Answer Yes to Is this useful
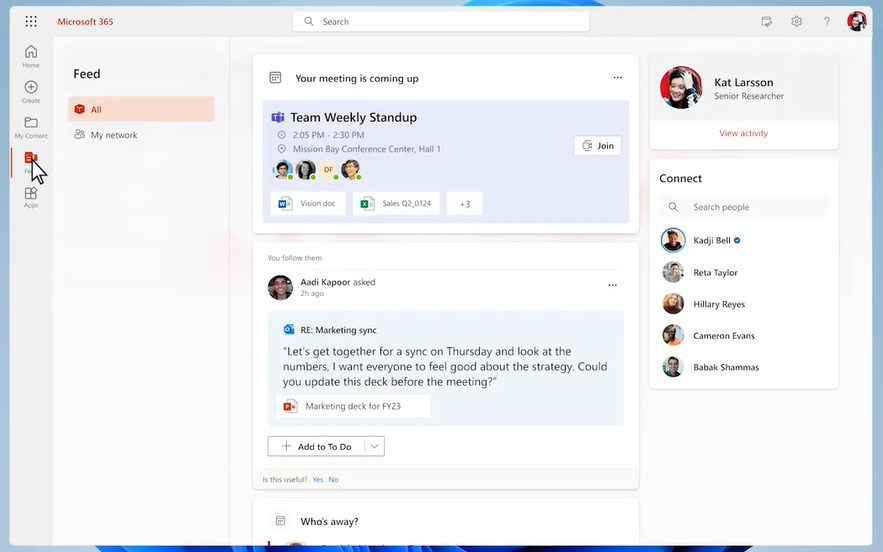This screenshot has width=883, height=552. click(x=318, y=479)
